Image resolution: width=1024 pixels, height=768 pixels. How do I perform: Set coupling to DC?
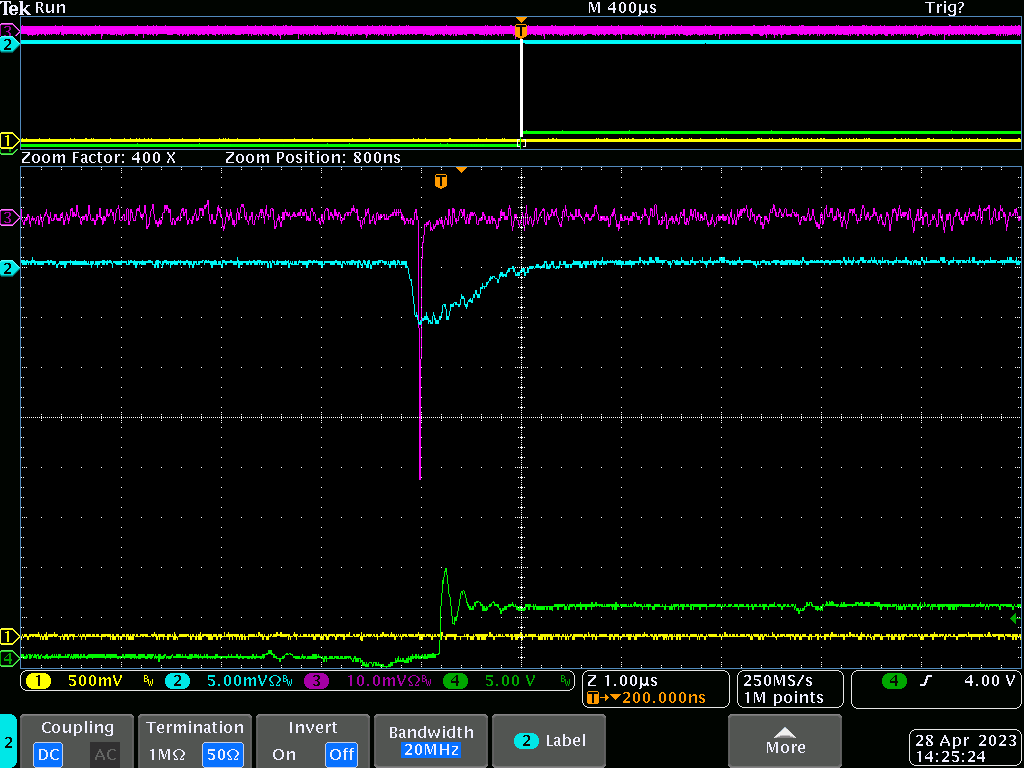click(49, 753)
